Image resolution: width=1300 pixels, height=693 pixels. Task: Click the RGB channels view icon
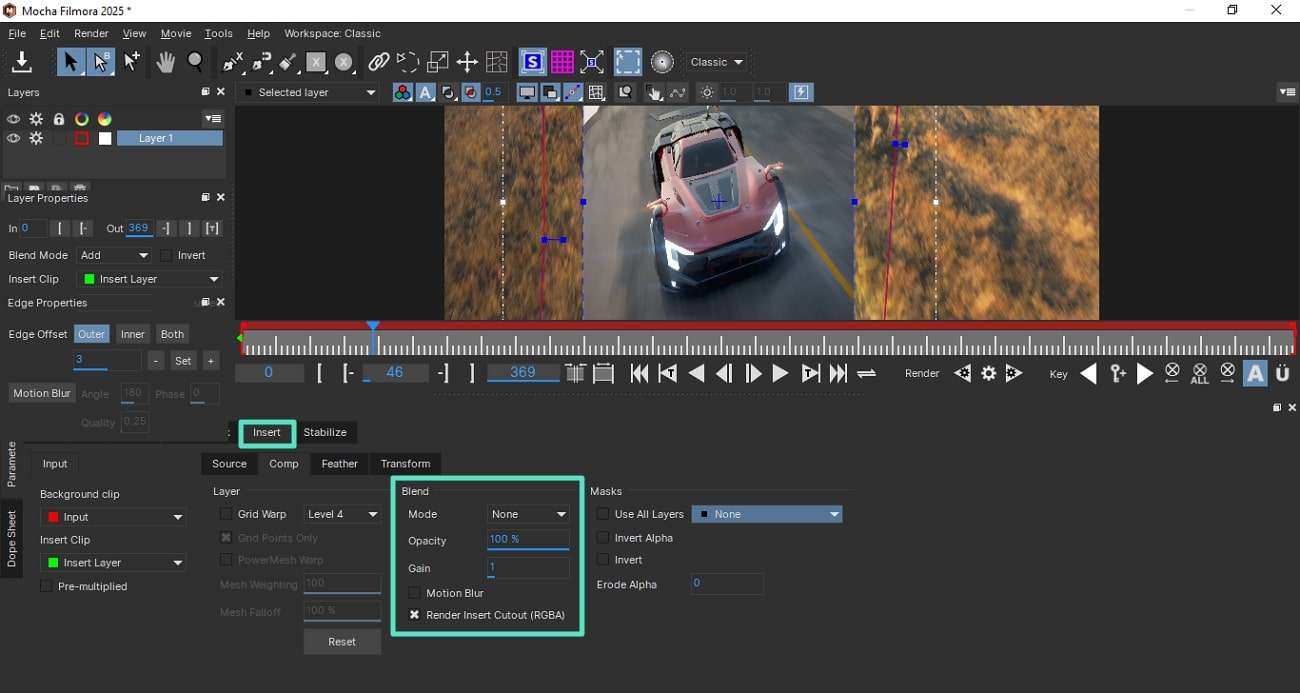402,93
